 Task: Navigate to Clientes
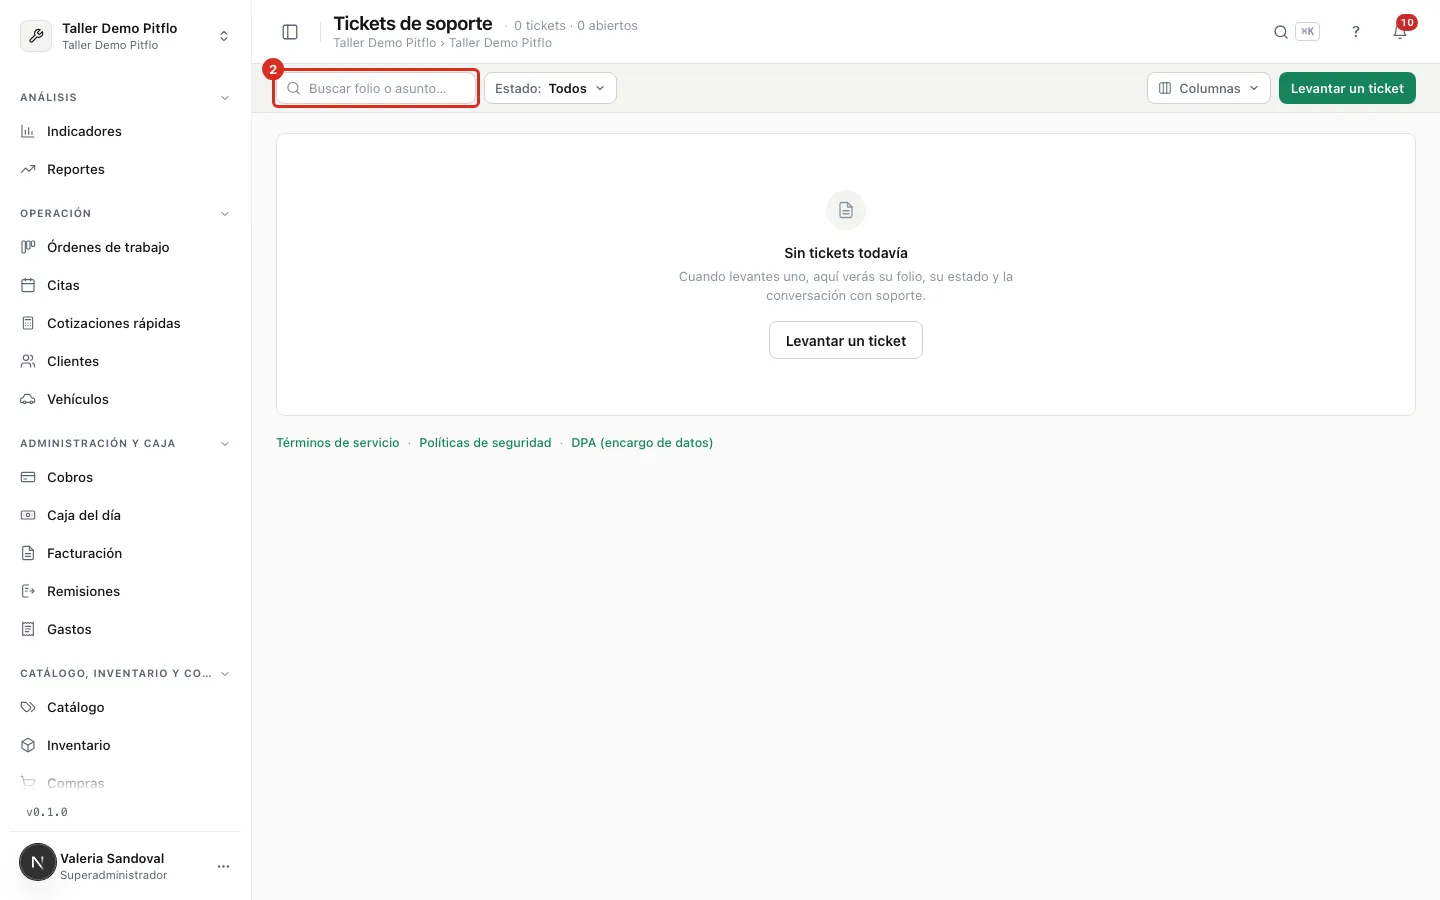coord(73,361)
